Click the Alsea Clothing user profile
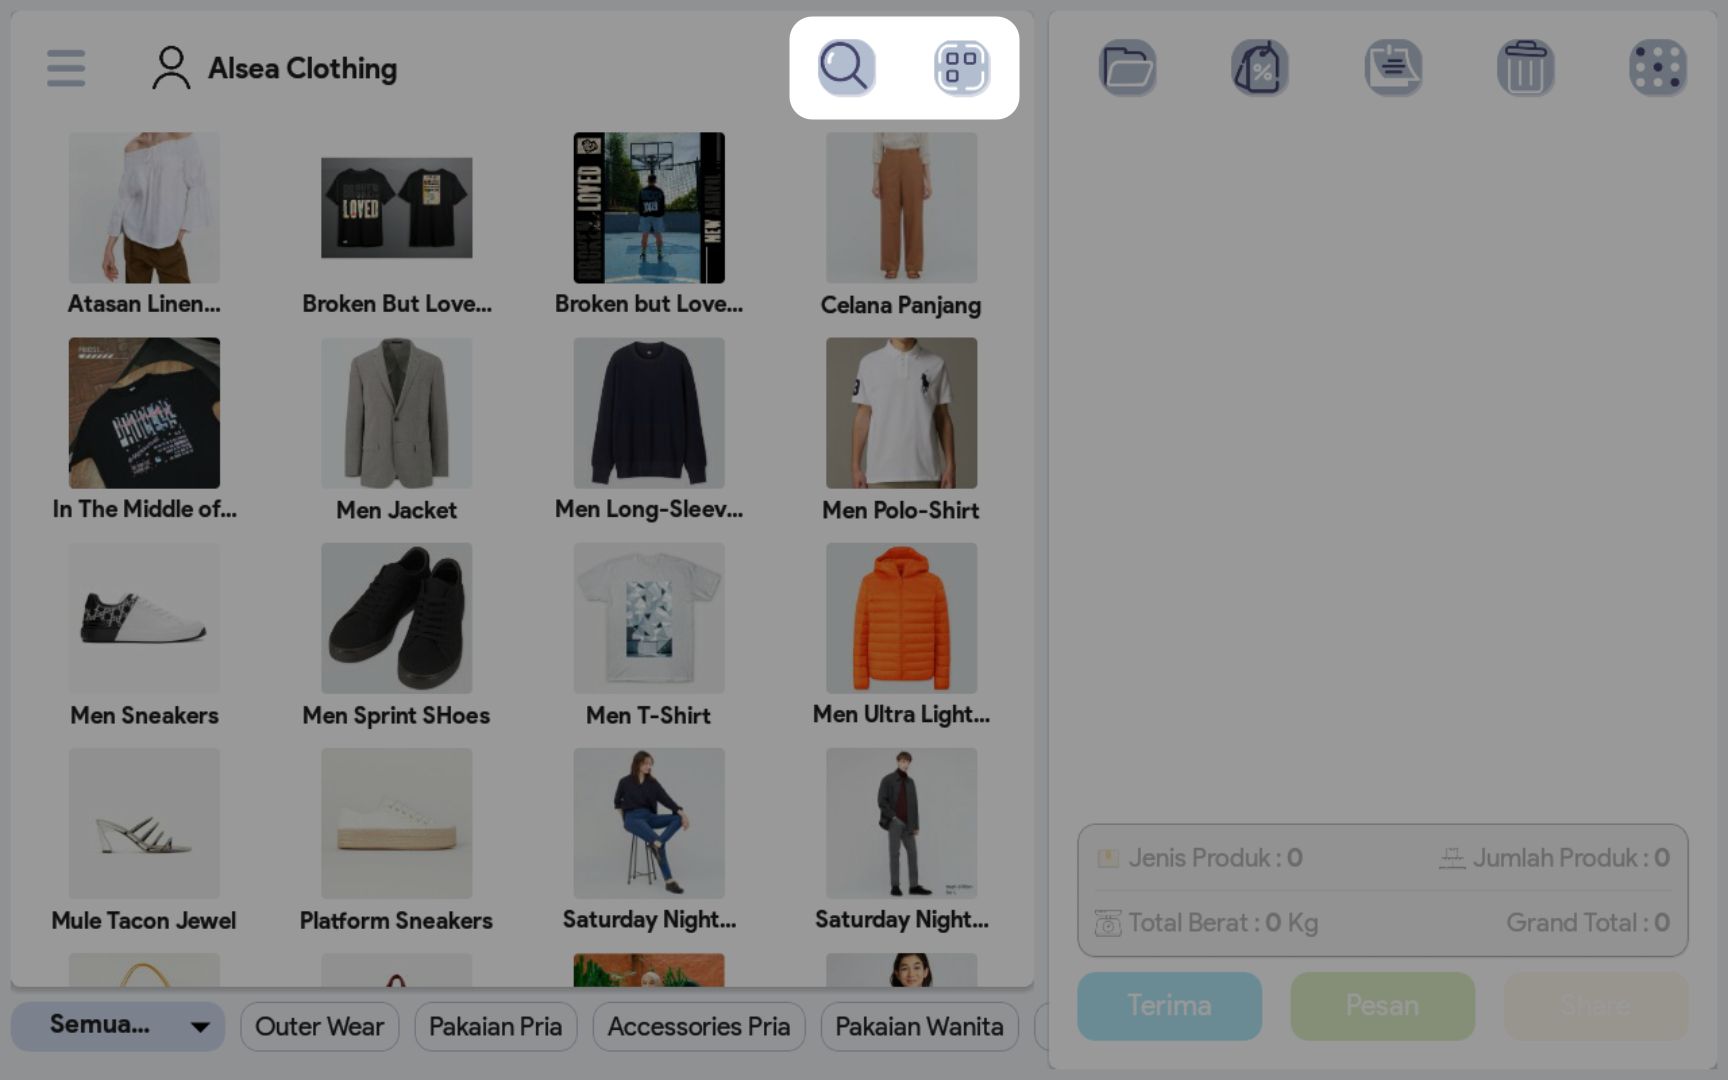Image resolution: width=1728 pixels, height=1080 pixels. [x=274, y=68]
